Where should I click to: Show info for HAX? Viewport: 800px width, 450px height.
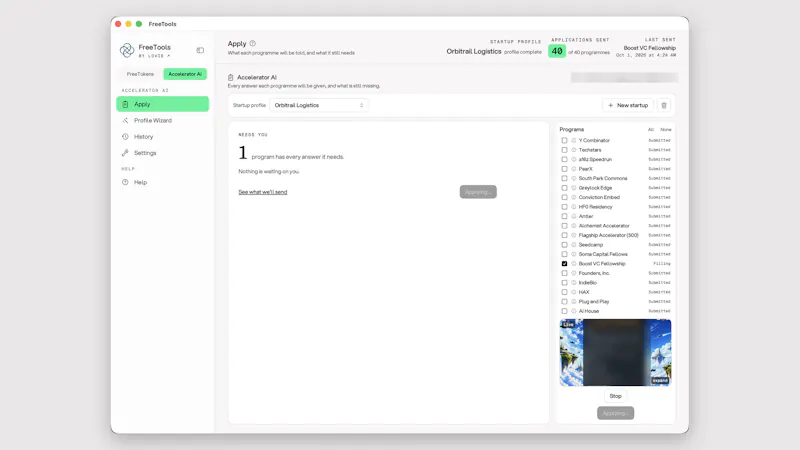(573, 292)
